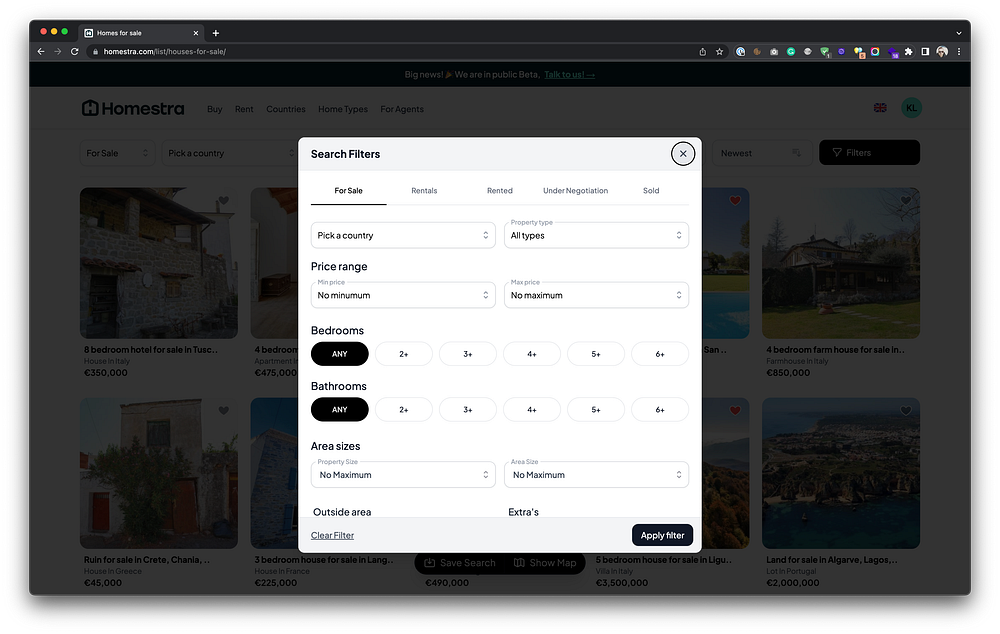This screenshot has width=1000, height=634.
Task: Open the English language flag selector
Action: (x=879, y=108)
